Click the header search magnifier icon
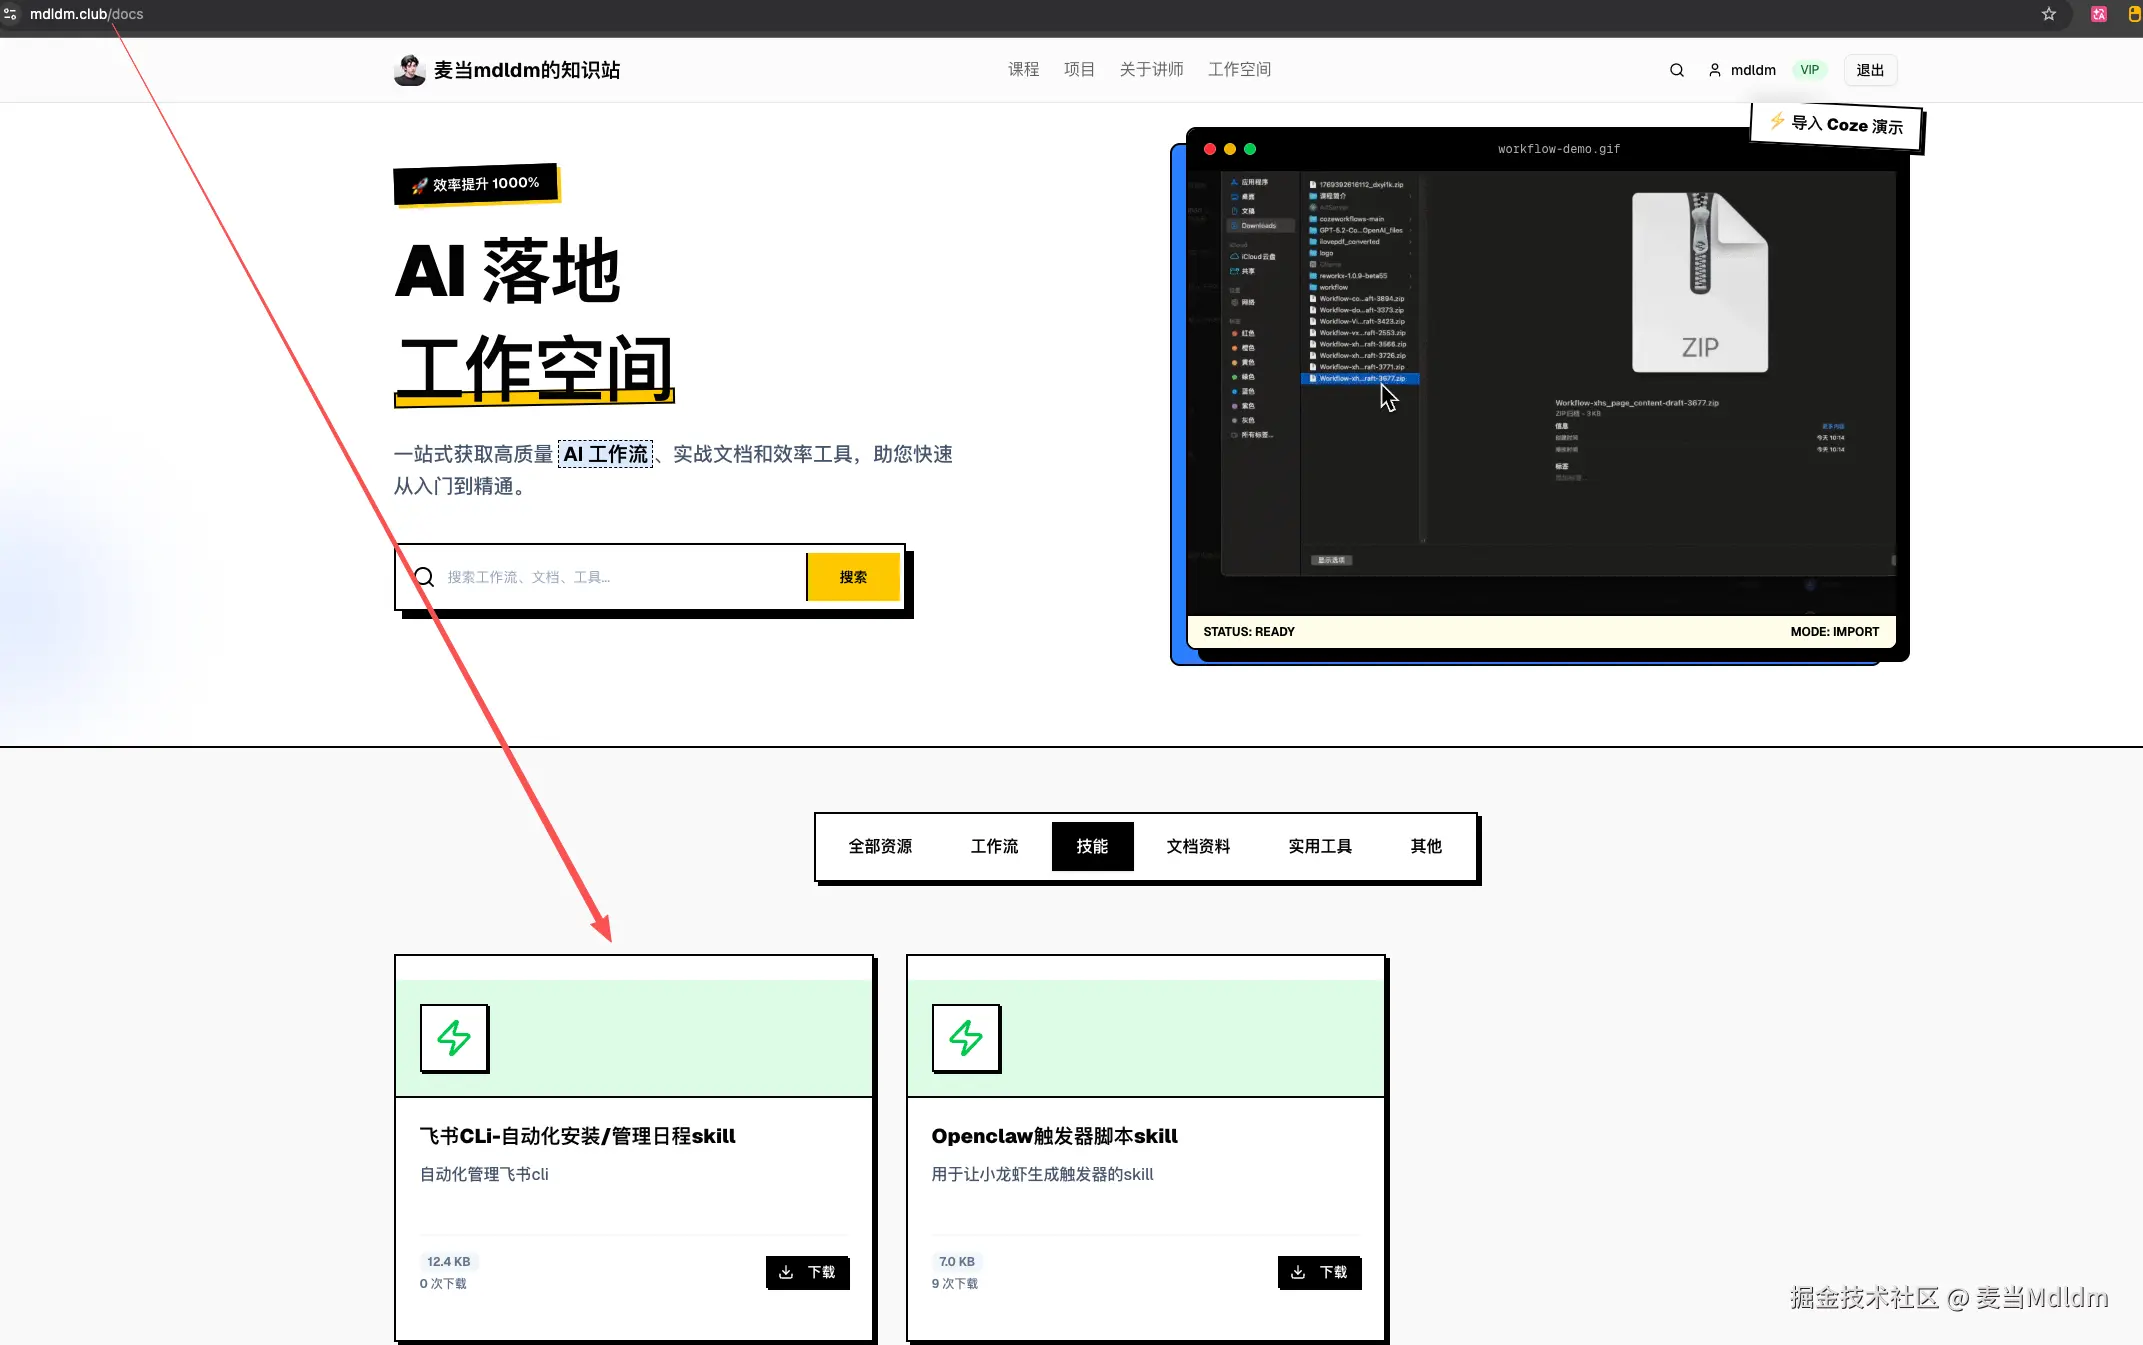Image resolution: width=2143 pixels, height=1345 pixels. click(1676, 70)
